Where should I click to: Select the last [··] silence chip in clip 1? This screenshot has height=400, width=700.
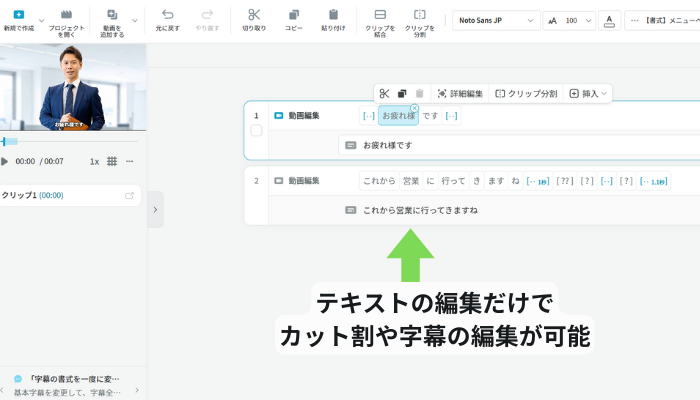tap(451, 116)
